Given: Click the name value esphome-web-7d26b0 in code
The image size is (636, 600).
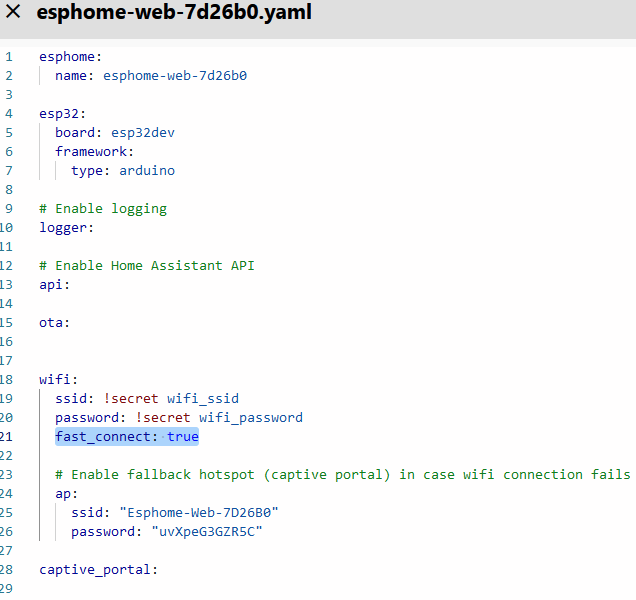Looking at the screenshot, I should click(174, 76).
